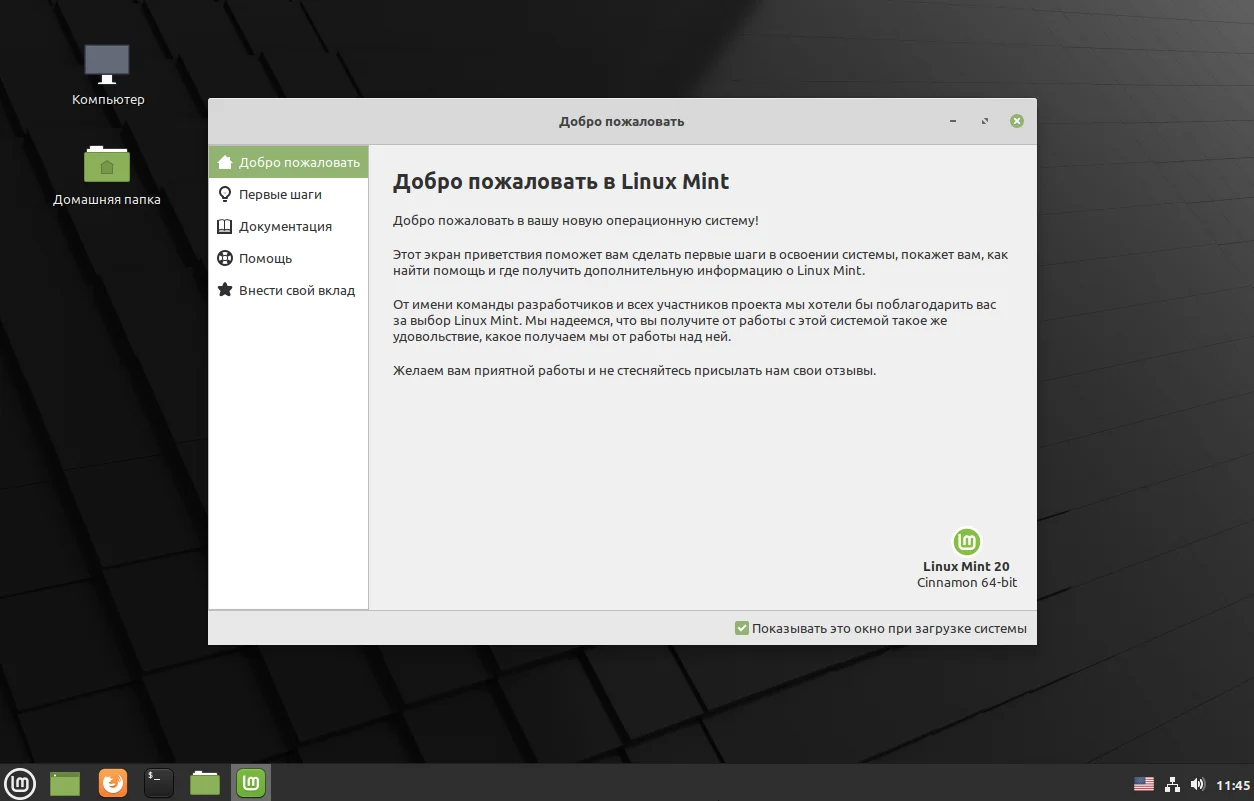This screenshot has width=1254, height=801.
Task: Click the Linux Mint logo in the welcome window
Action: [967, 542]
